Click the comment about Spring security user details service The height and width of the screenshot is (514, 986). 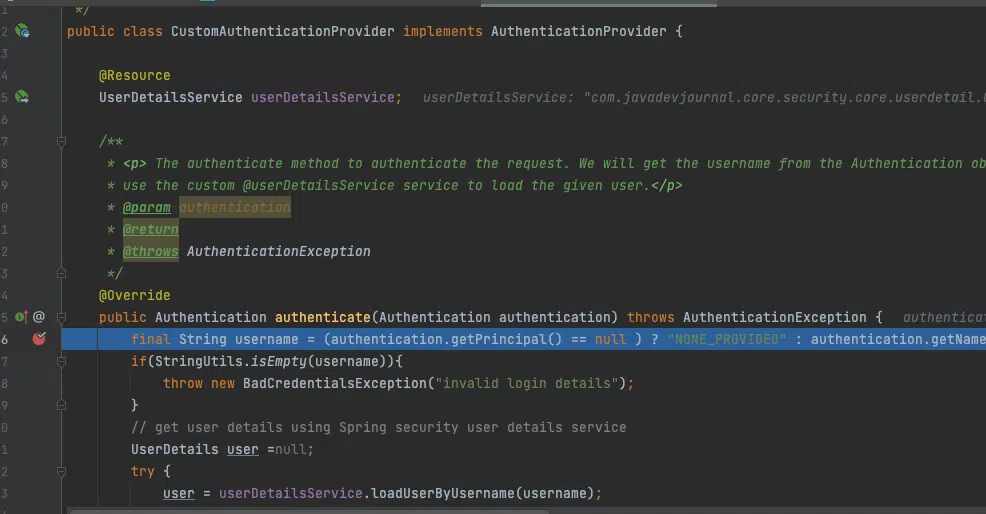click(379, 428)
